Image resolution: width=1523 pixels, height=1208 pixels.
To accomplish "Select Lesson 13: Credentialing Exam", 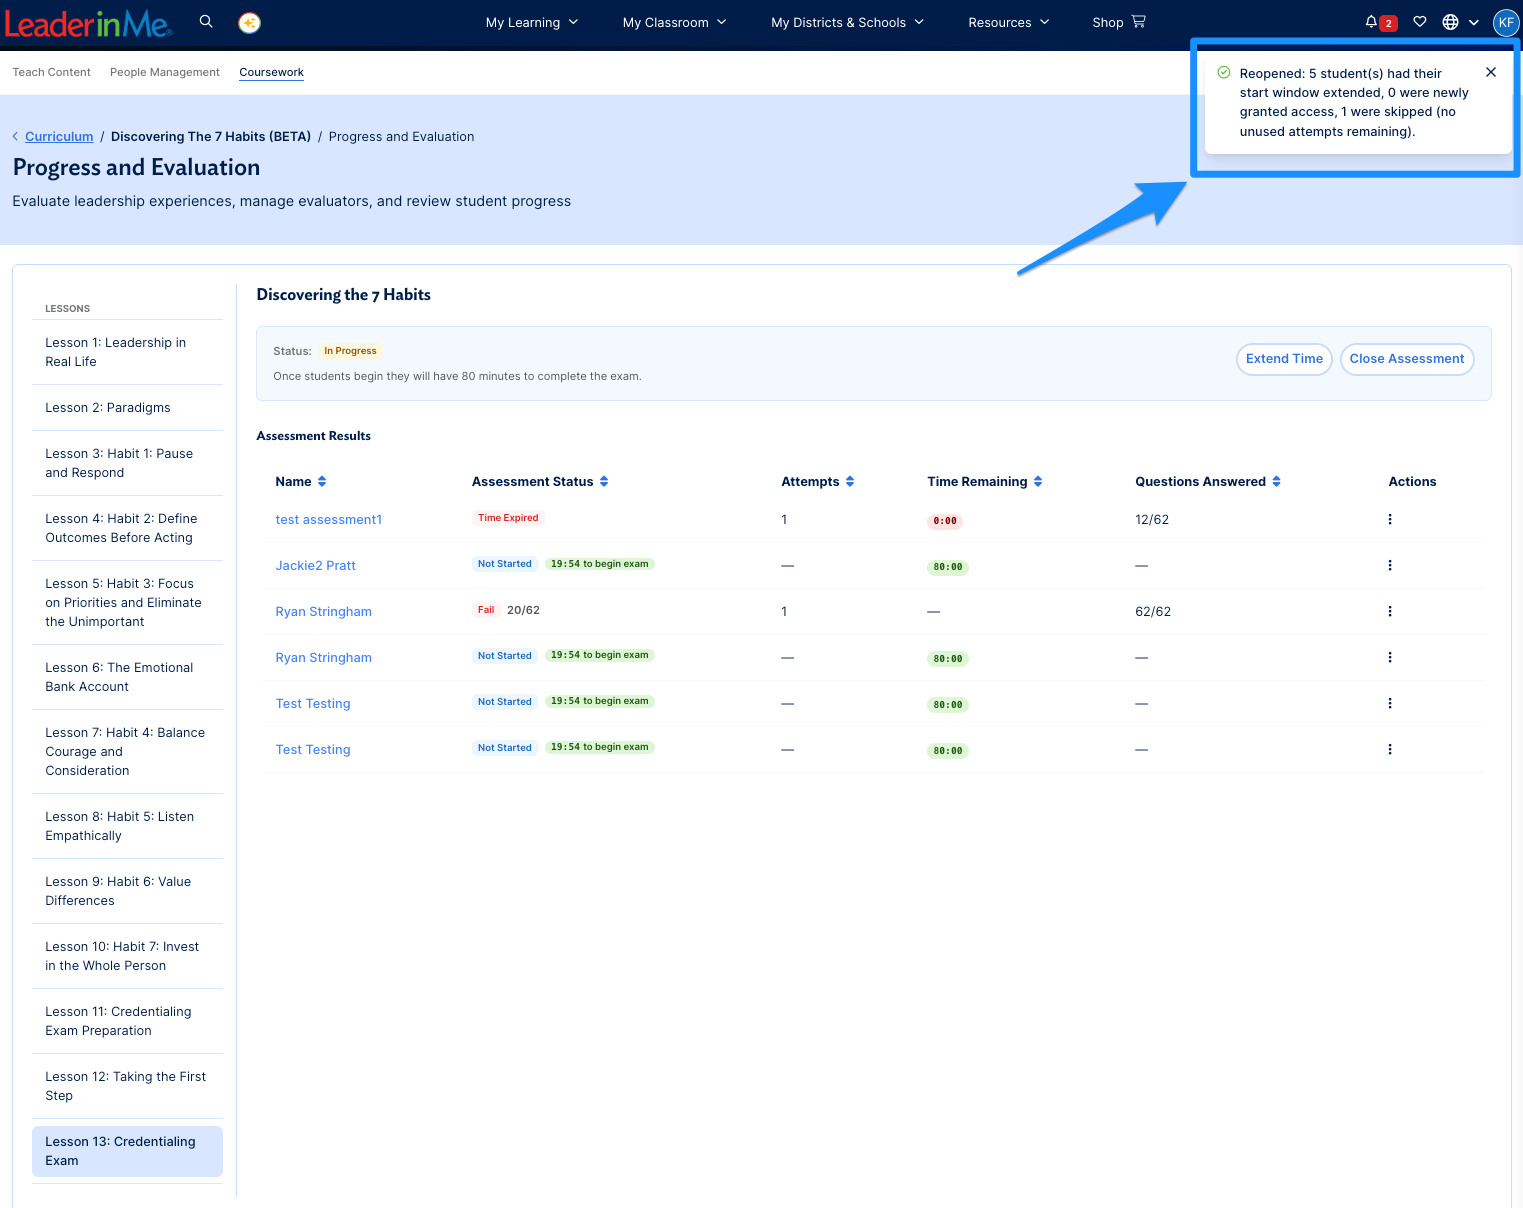I will coord(127,1151).
